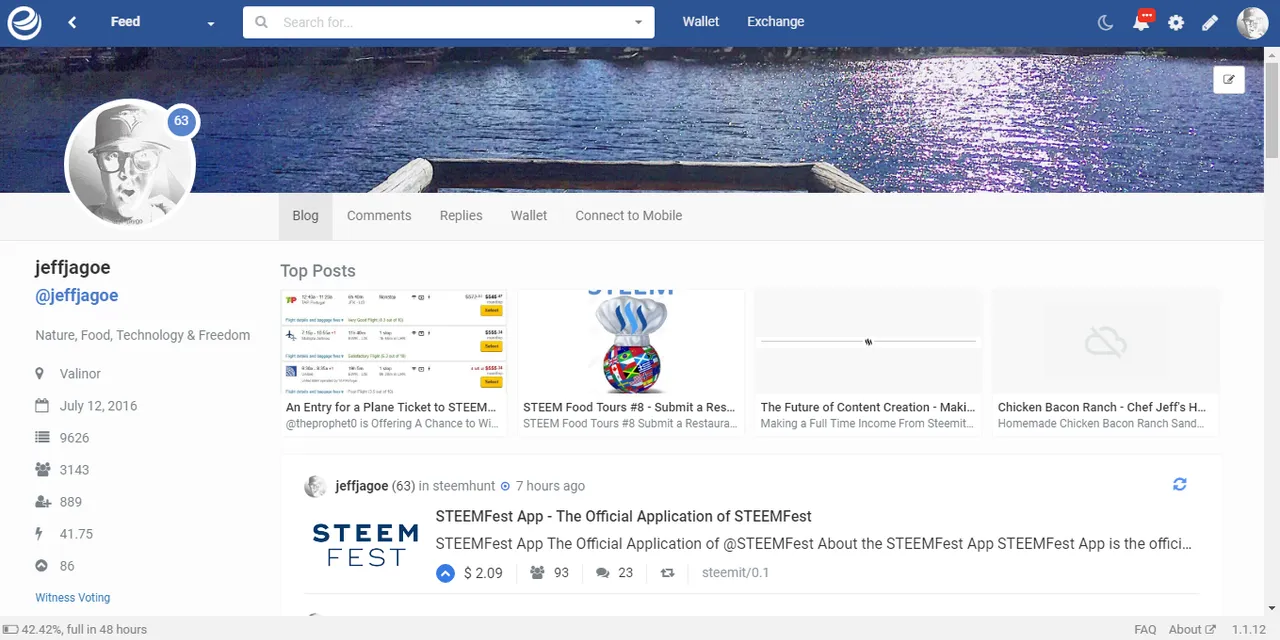Open comments icon beside 23
1280x640 pixels.
[602, 573]
